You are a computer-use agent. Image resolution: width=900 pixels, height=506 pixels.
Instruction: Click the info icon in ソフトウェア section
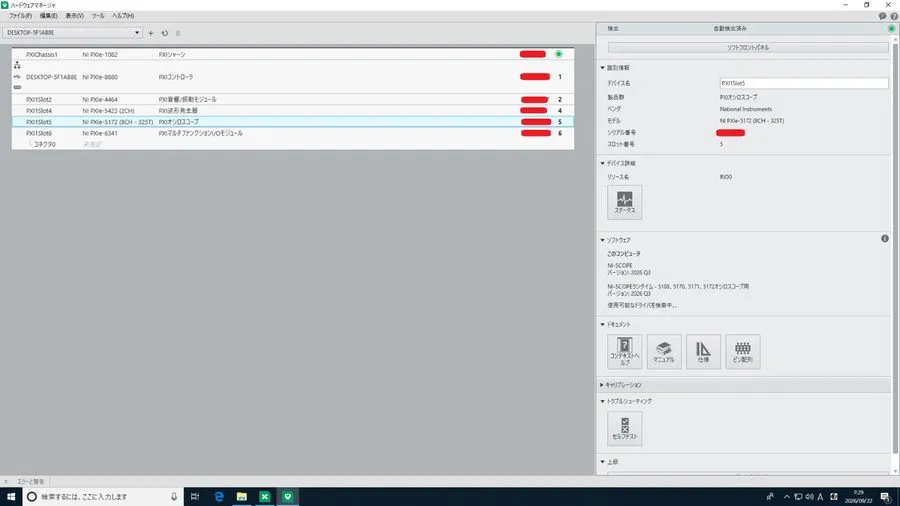coord(885,239)
